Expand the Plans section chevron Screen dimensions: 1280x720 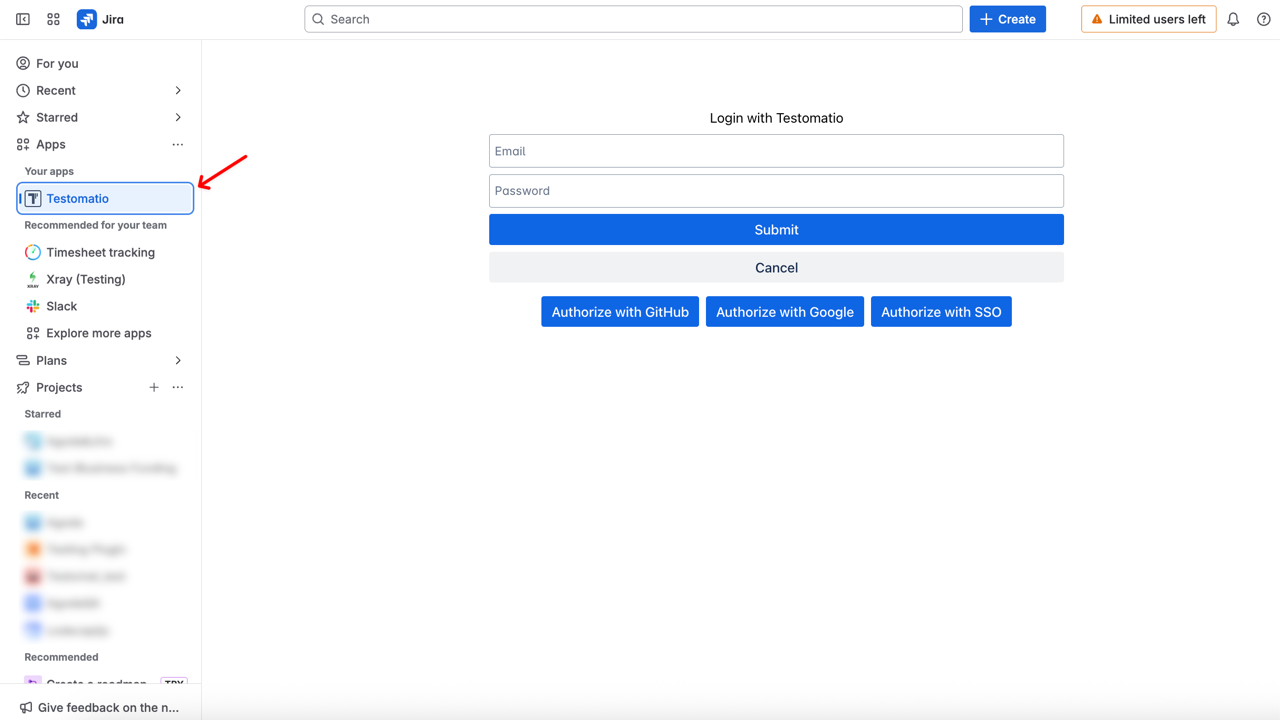click(x=178, y=360)
